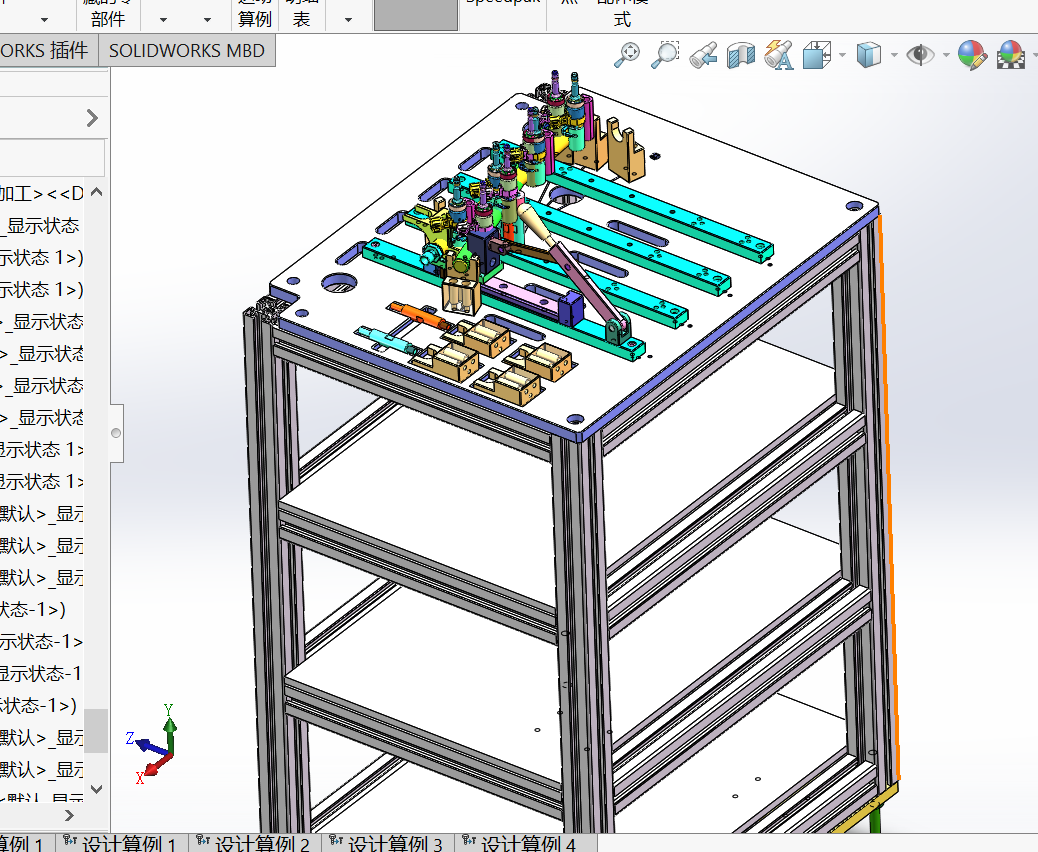Click the green Y axis of triad
Viewport: 1038px width, 852px height.
(x=170, y=728)
